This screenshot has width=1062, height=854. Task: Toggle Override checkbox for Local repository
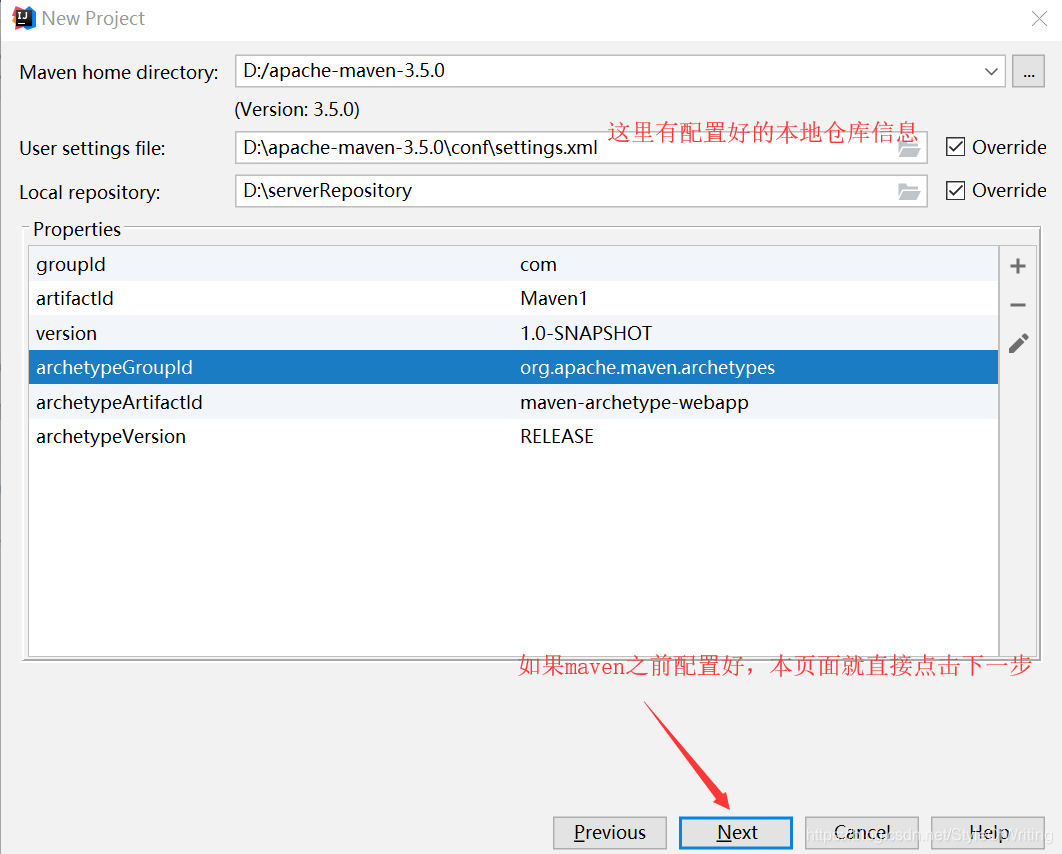[955, 190]
